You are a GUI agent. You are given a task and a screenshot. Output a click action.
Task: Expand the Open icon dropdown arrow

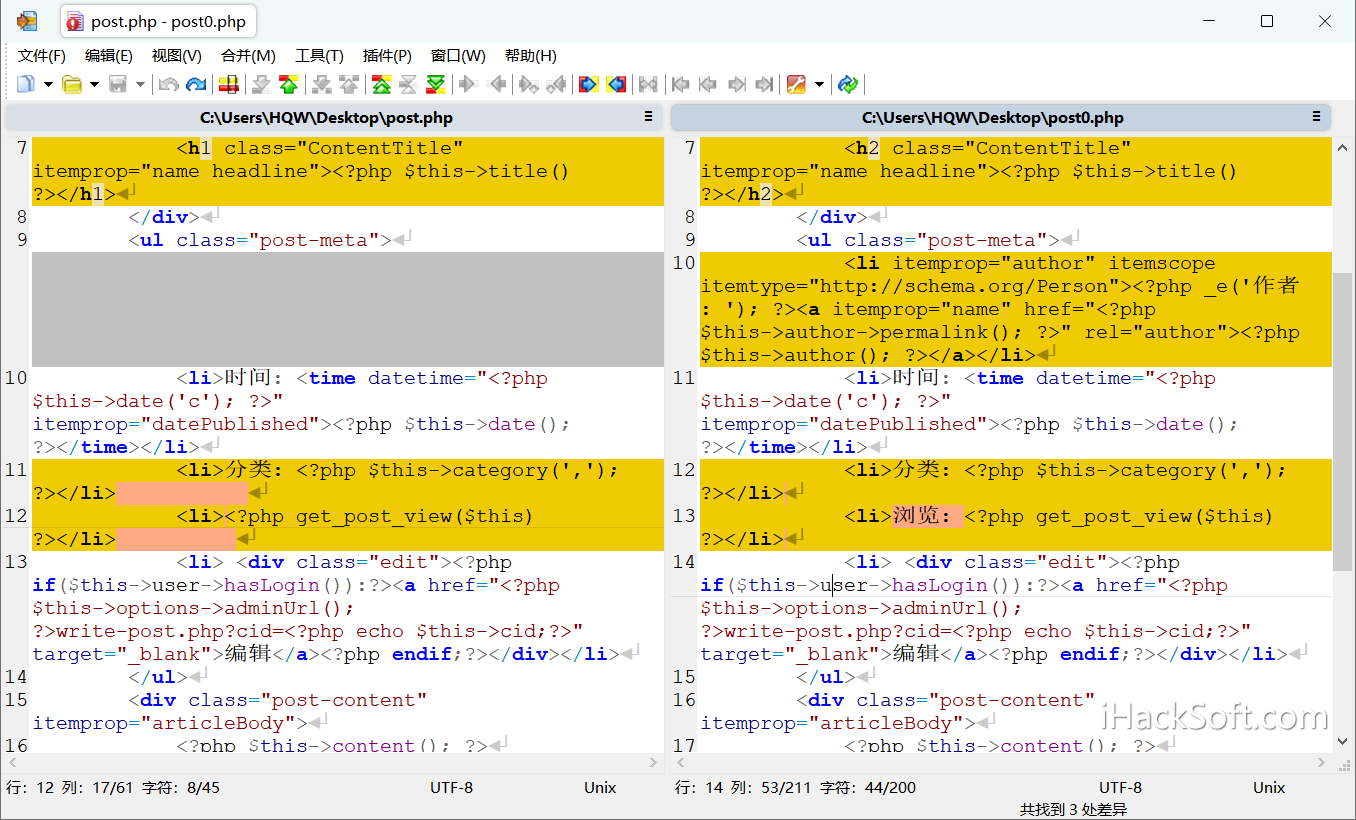pyautogui.click(x=94, y=84)
